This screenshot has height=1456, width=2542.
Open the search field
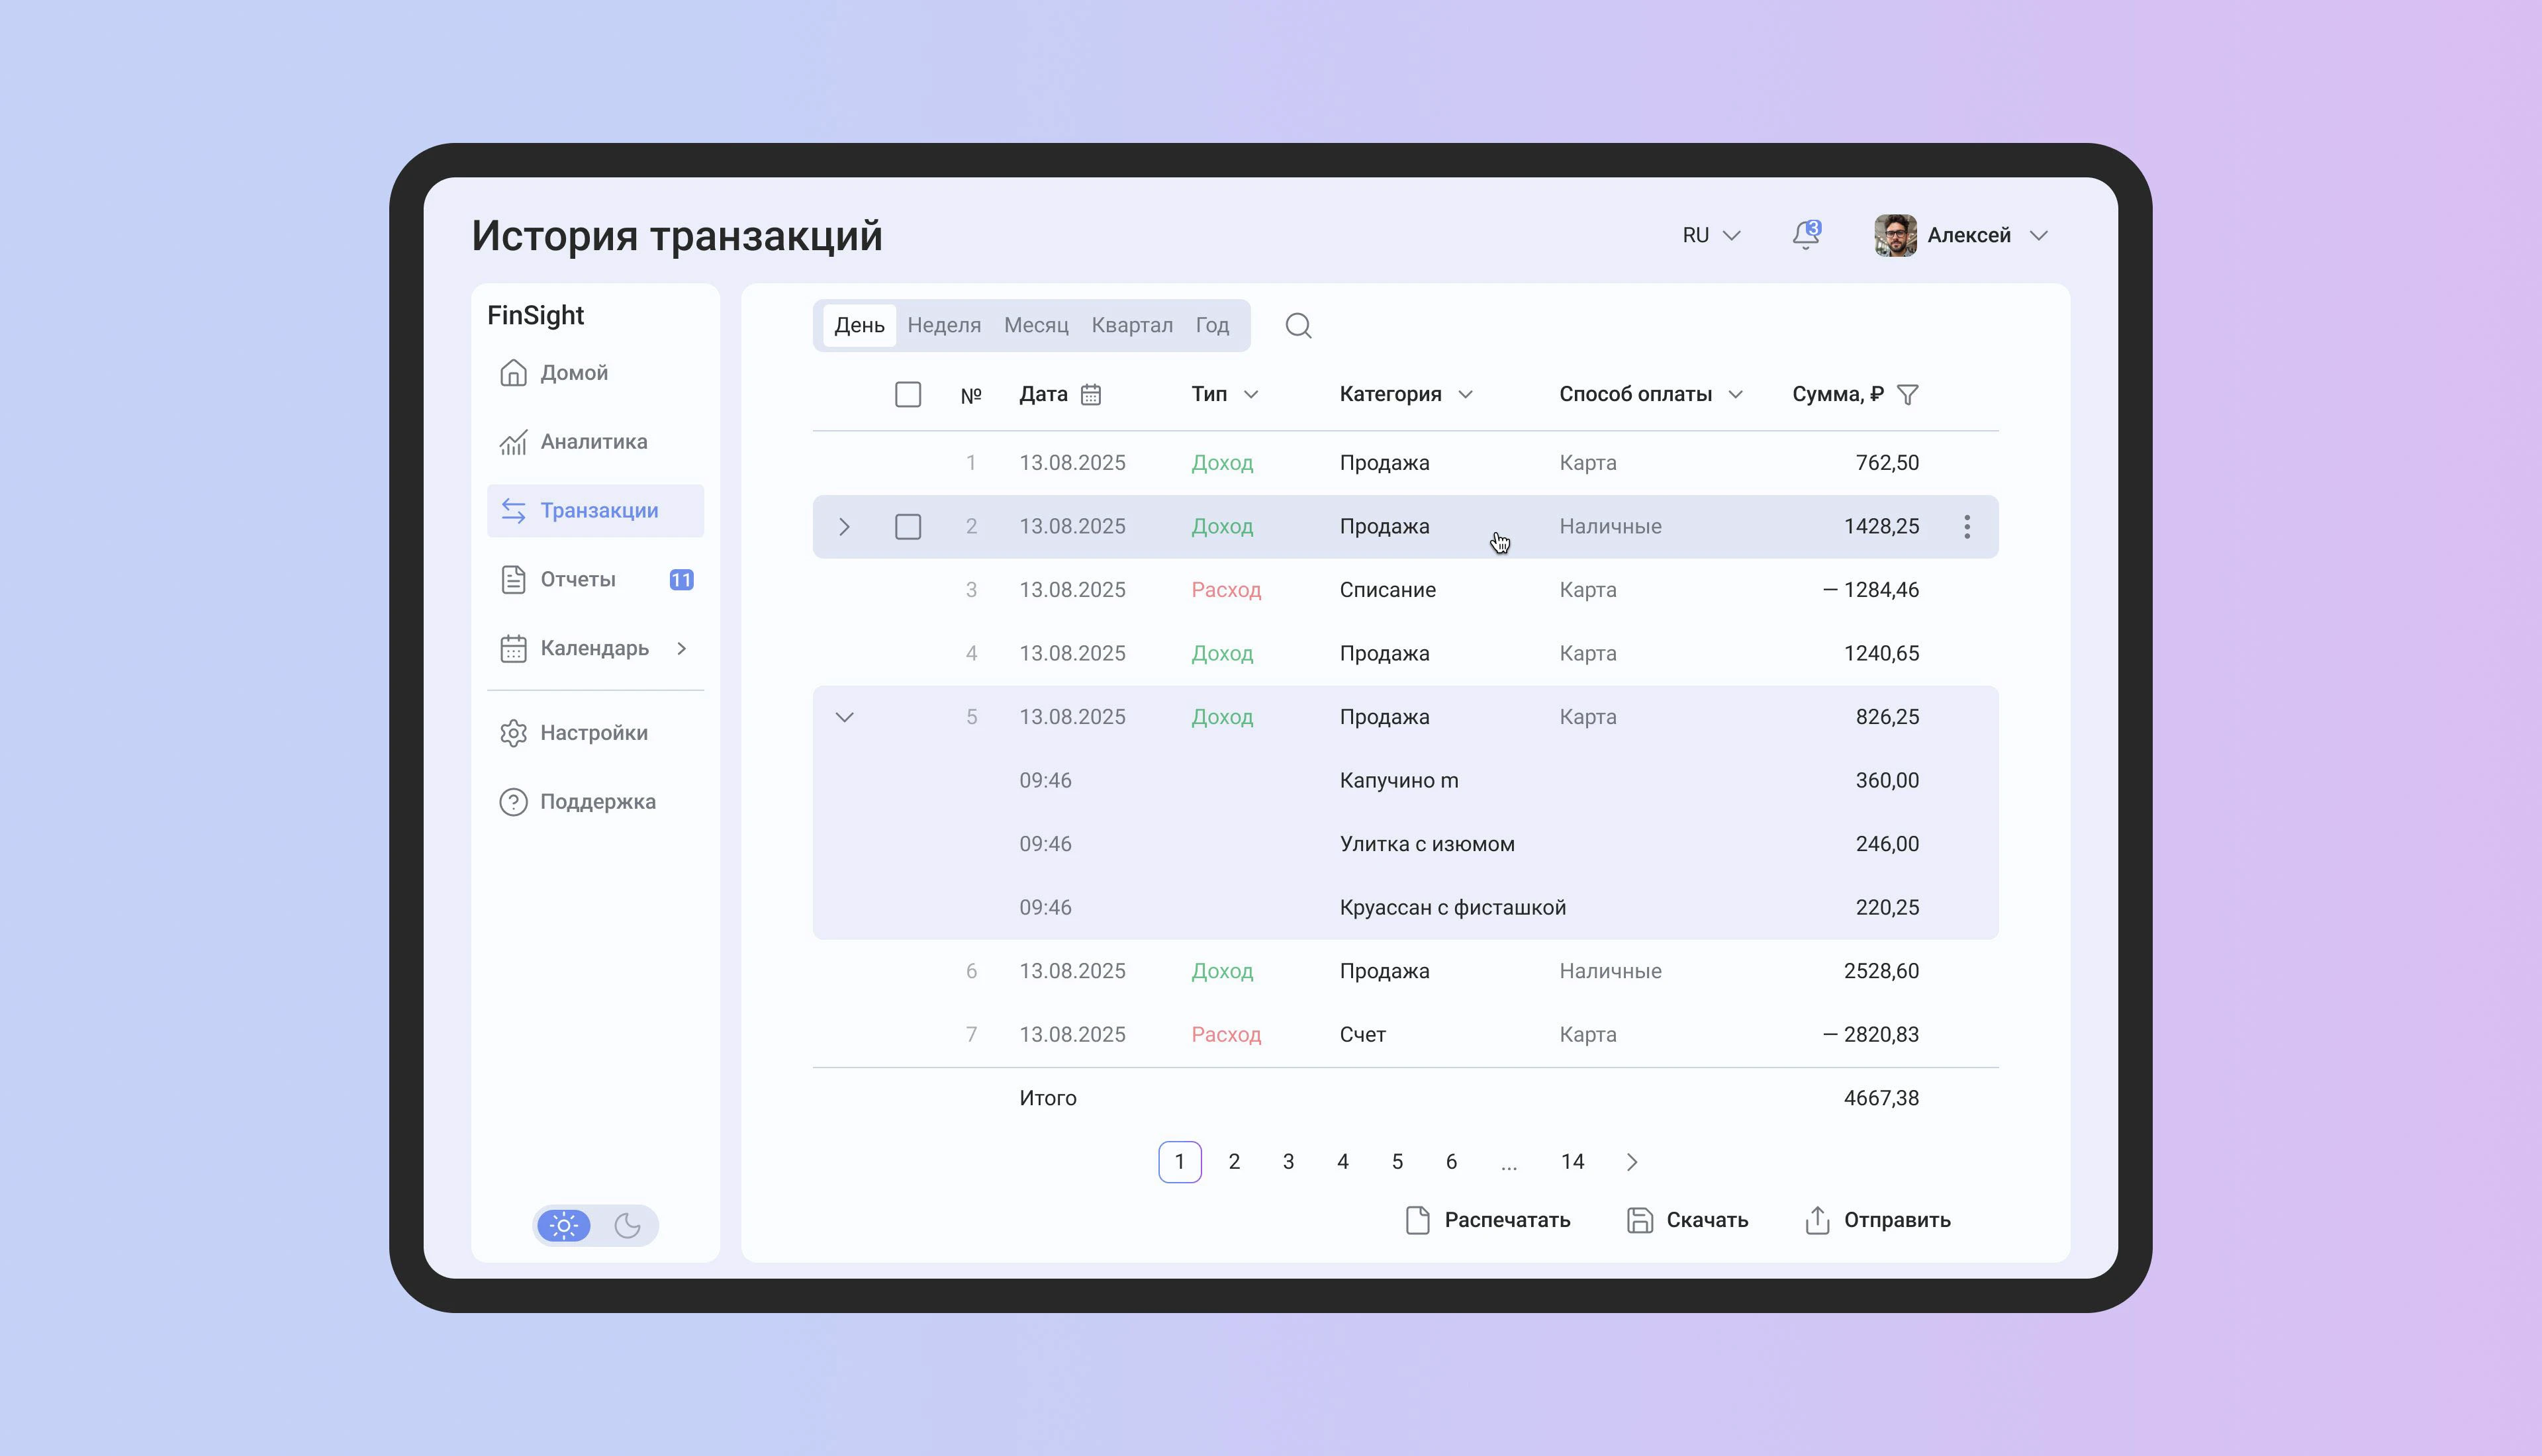click(1299, 325)
